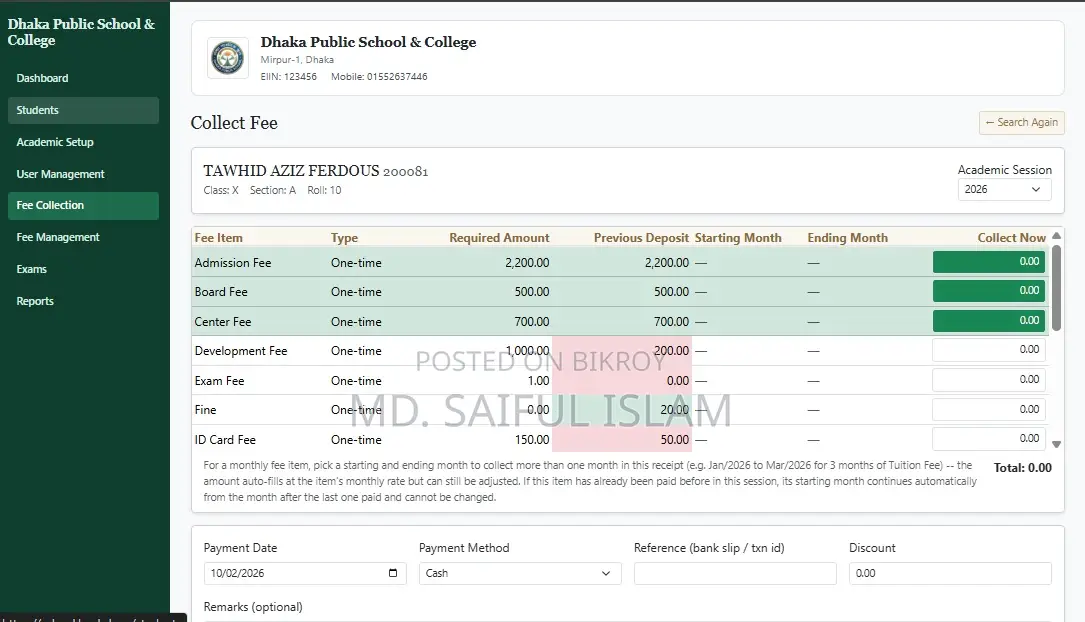Click the Discount input field
Viewport: 1085px width, 622px height.
click(950, 573)
